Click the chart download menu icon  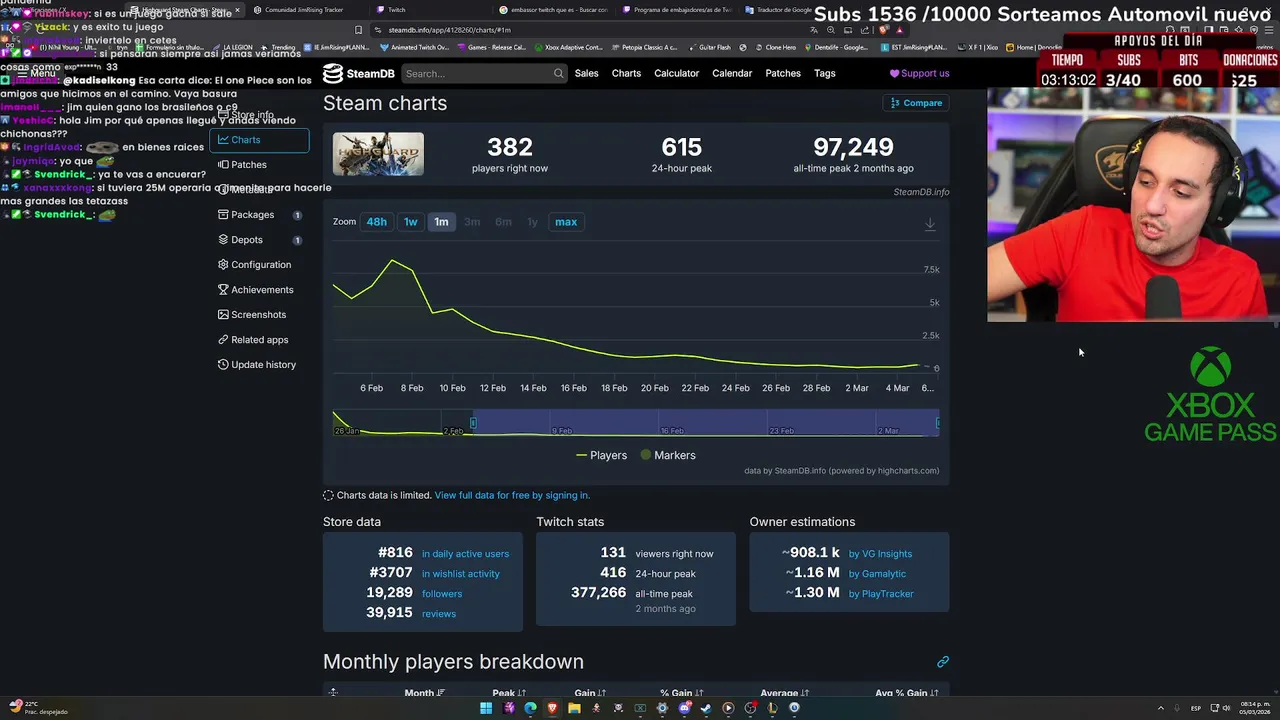[930, 225]
